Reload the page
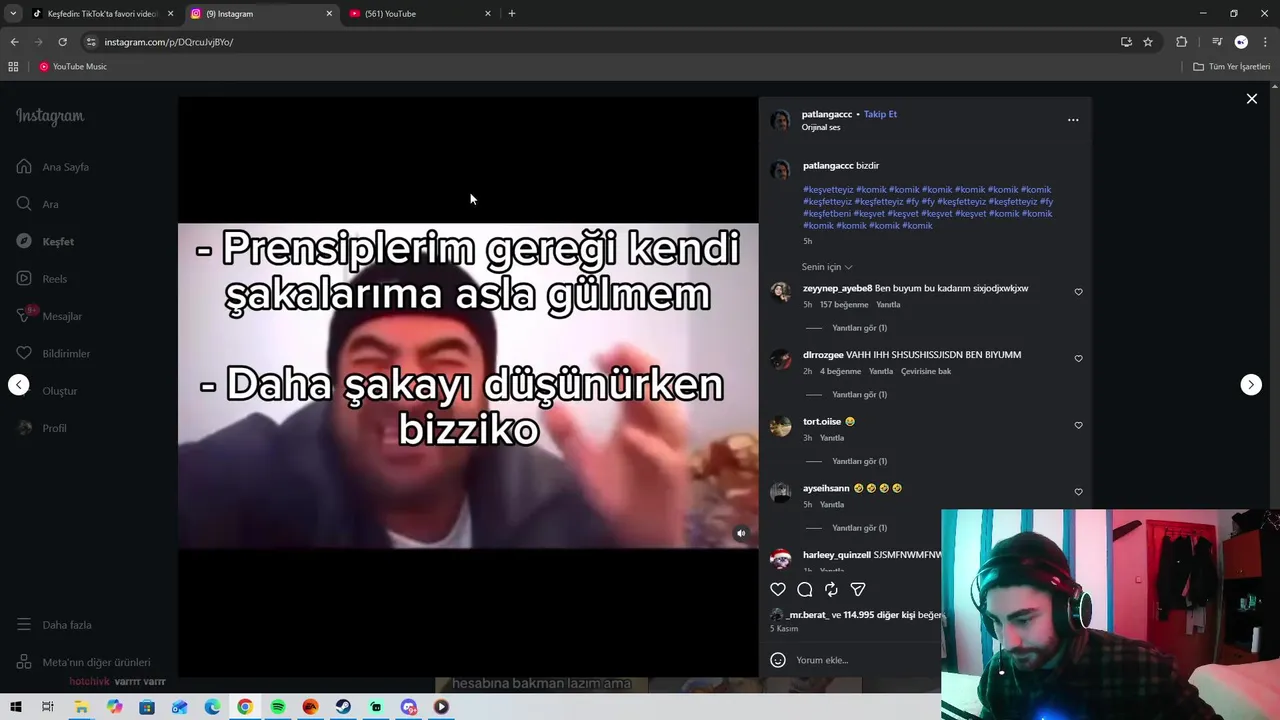The height and width of the screenshot is (720, 1280). 62,42
